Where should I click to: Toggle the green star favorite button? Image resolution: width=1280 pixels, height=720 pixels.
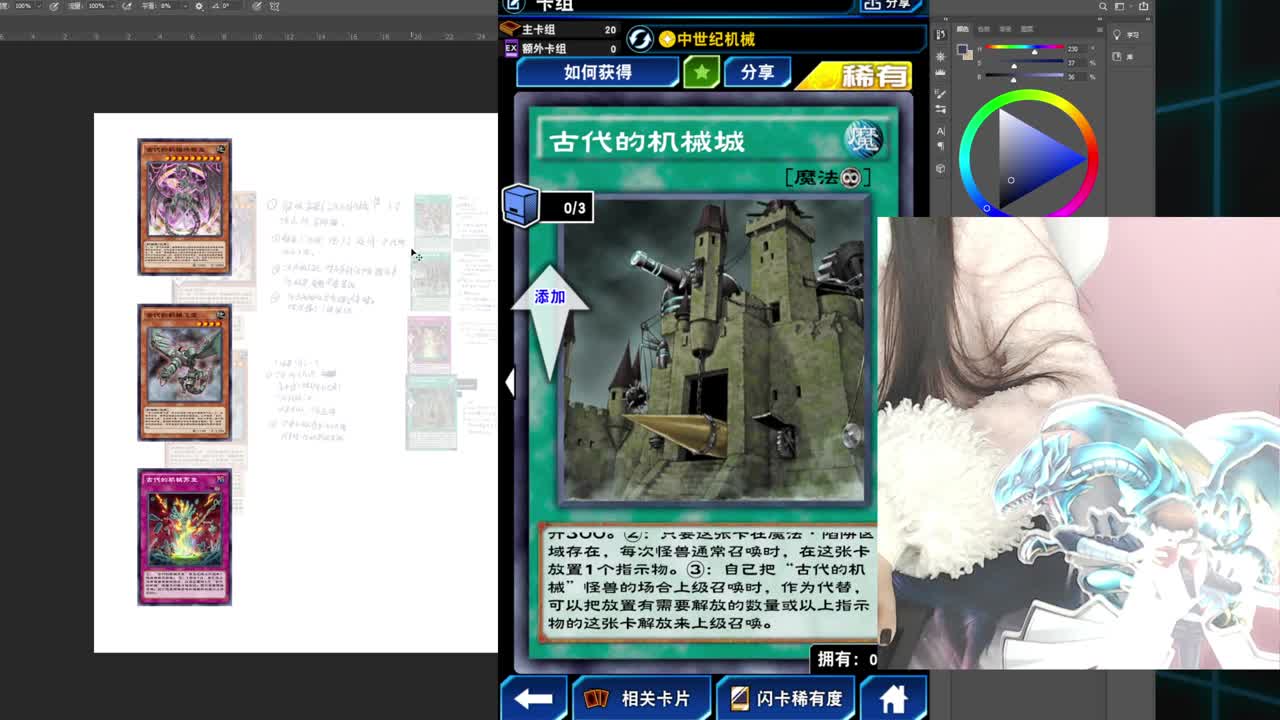701,72
